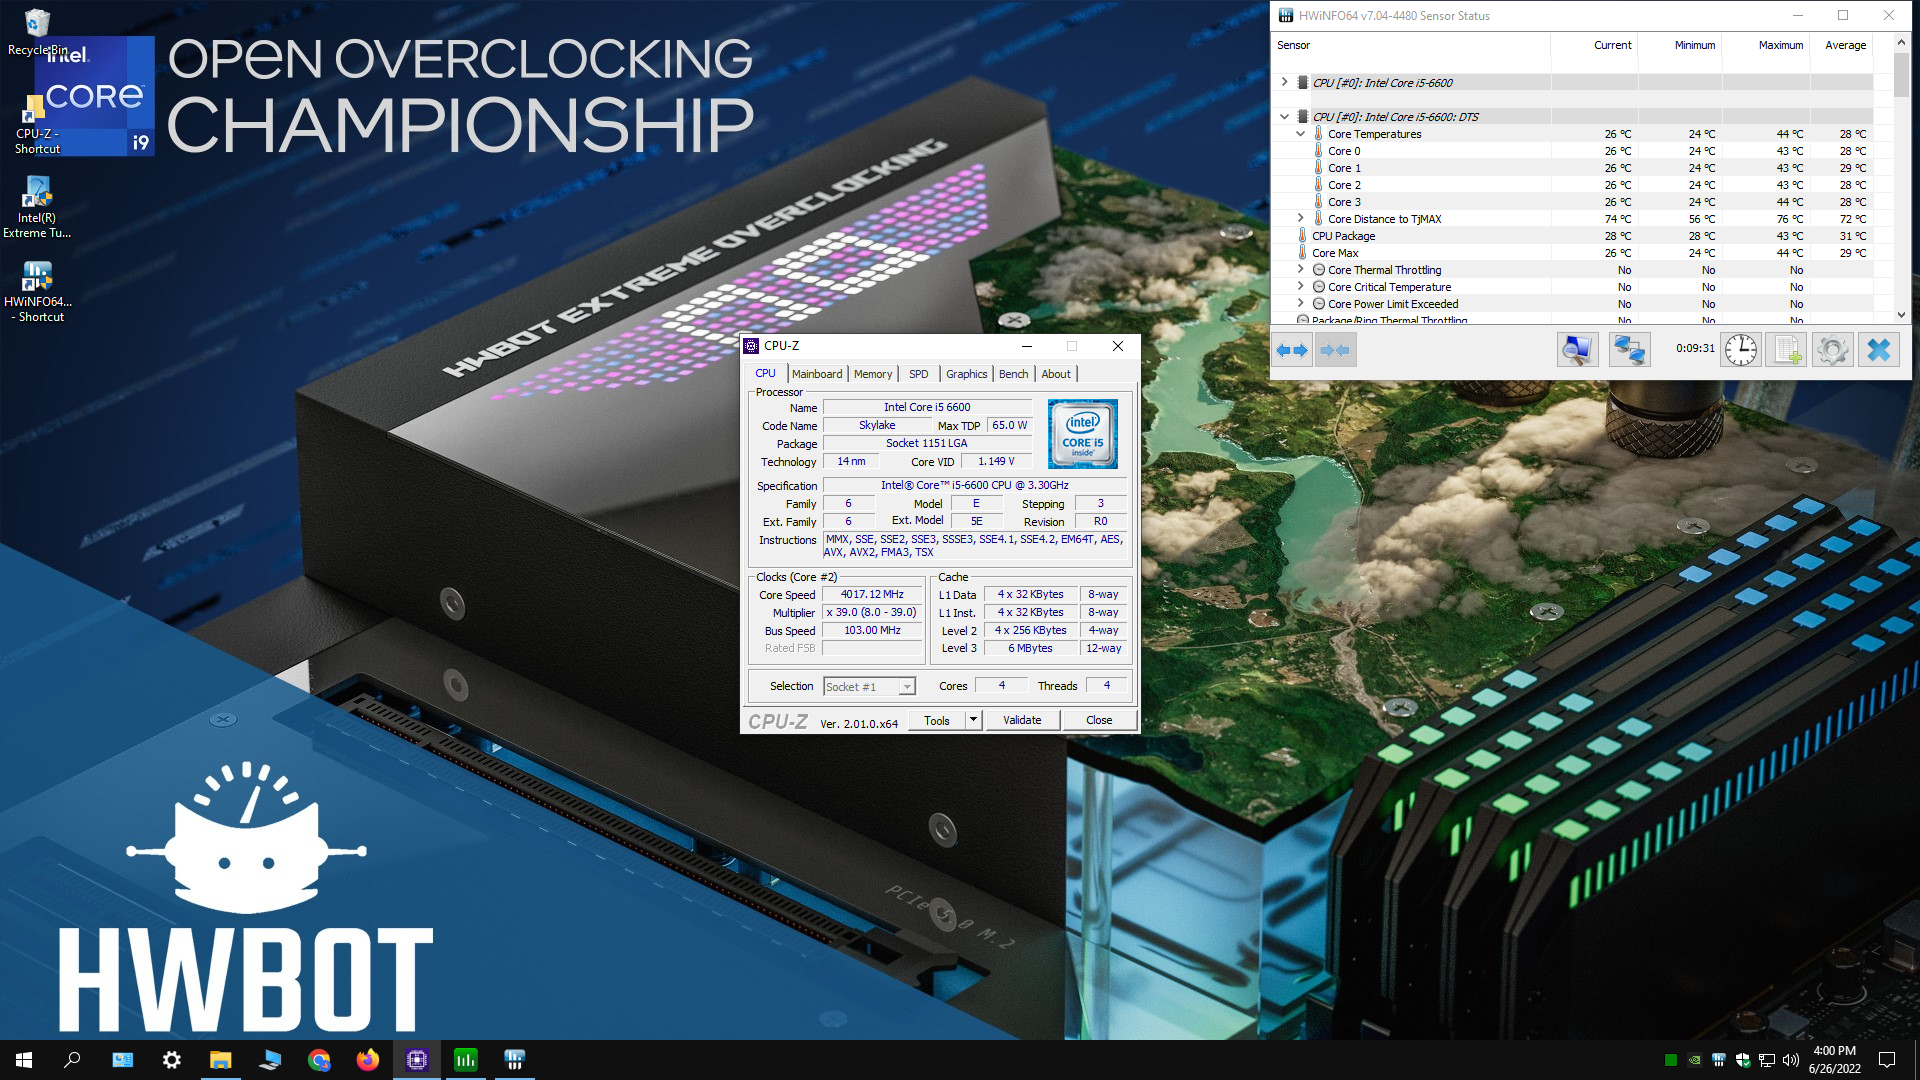Click the HWiNFO vertical scrollbar thumb
This screenshot has width=1920, height=1080.
click(x=1901, y=74)
